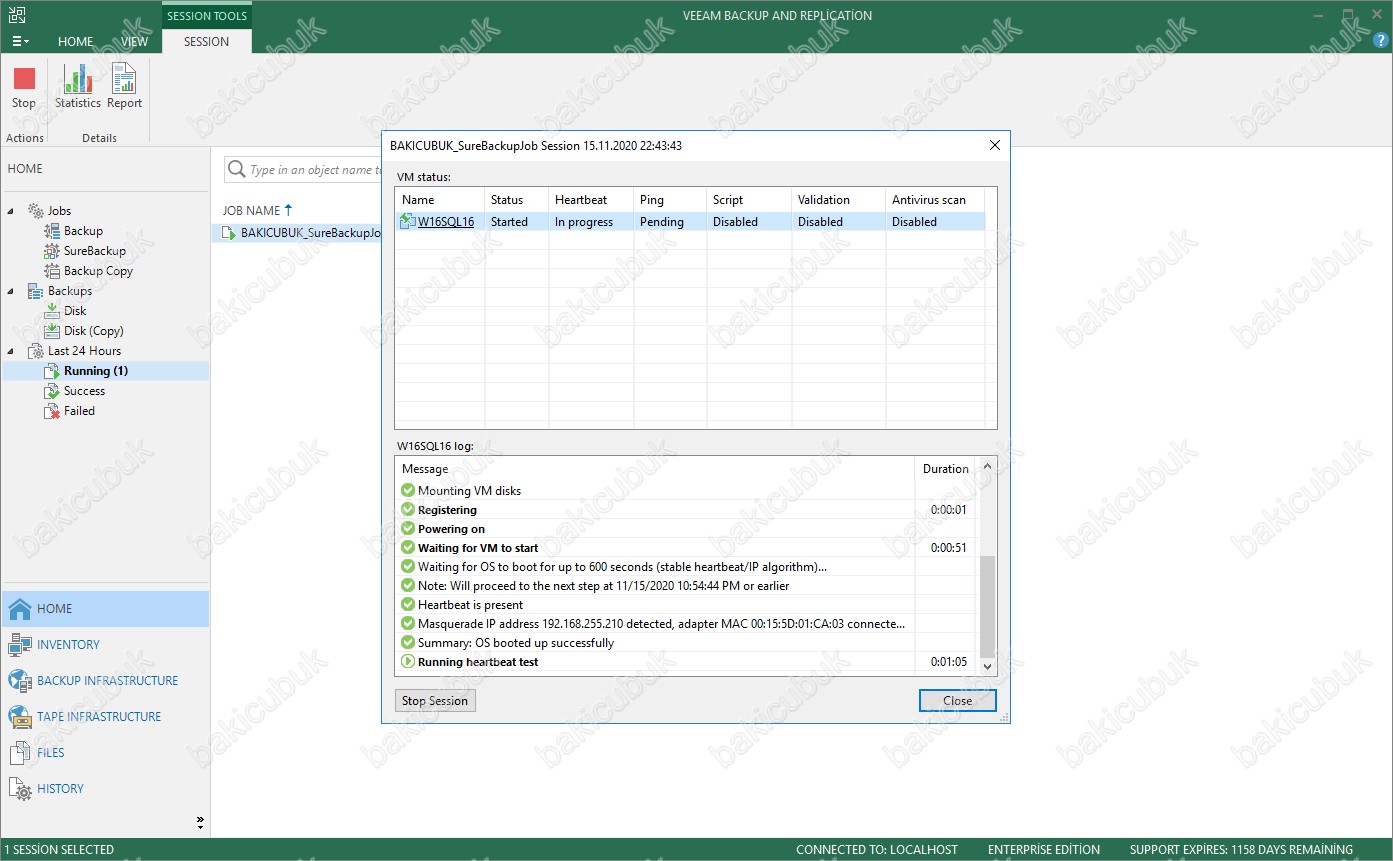Open the INVENTORY navigation view
The width and height of the screenshot is (1393, 861).
(105, 645)
